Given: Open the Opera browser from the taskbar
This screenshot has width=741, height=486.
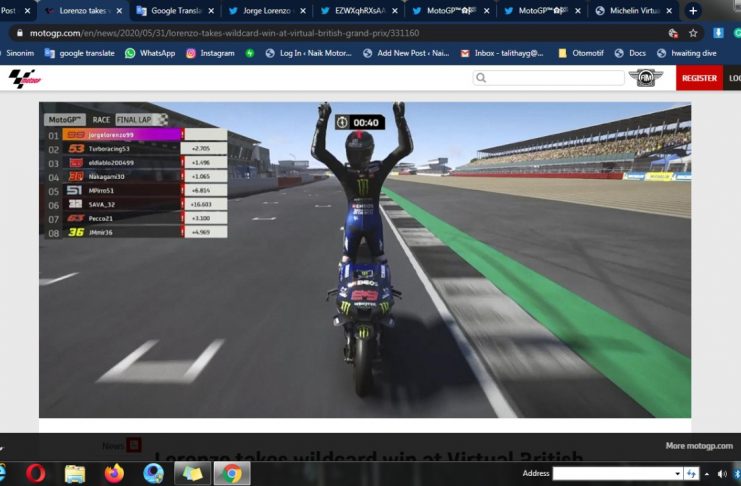Looking at the screenshot, I should pyautogui.click(x=35, y=472).
